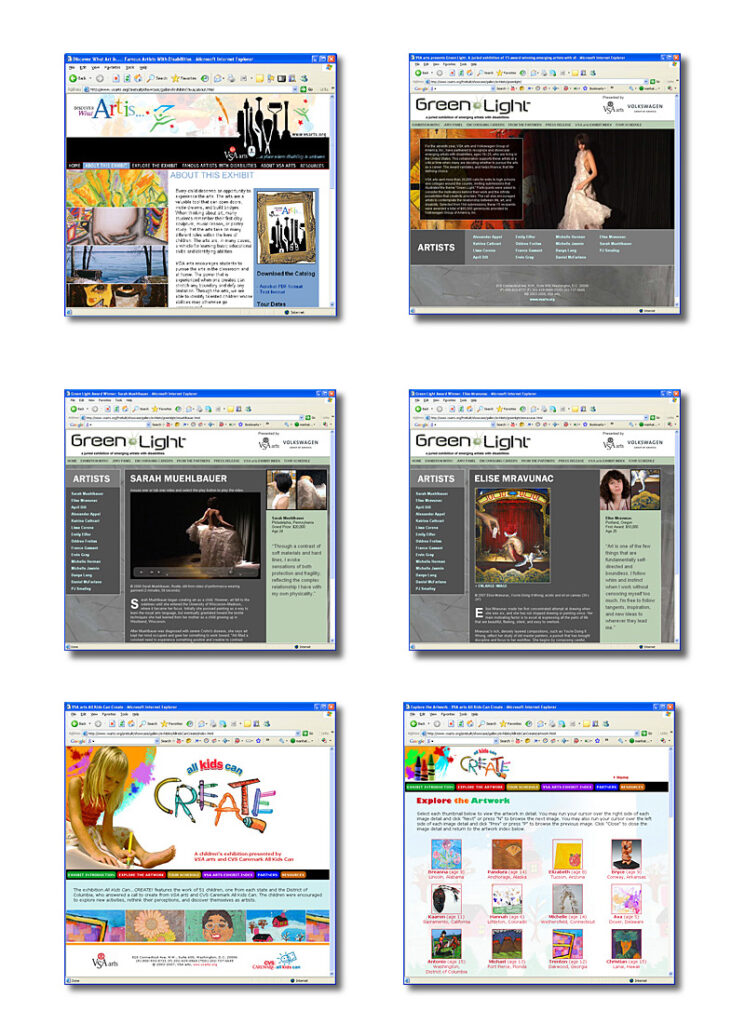Click April Gill in Sarah Muehlbauer artists list
The height and width of the screenshot is (1024, 745).
pos(79,507)
